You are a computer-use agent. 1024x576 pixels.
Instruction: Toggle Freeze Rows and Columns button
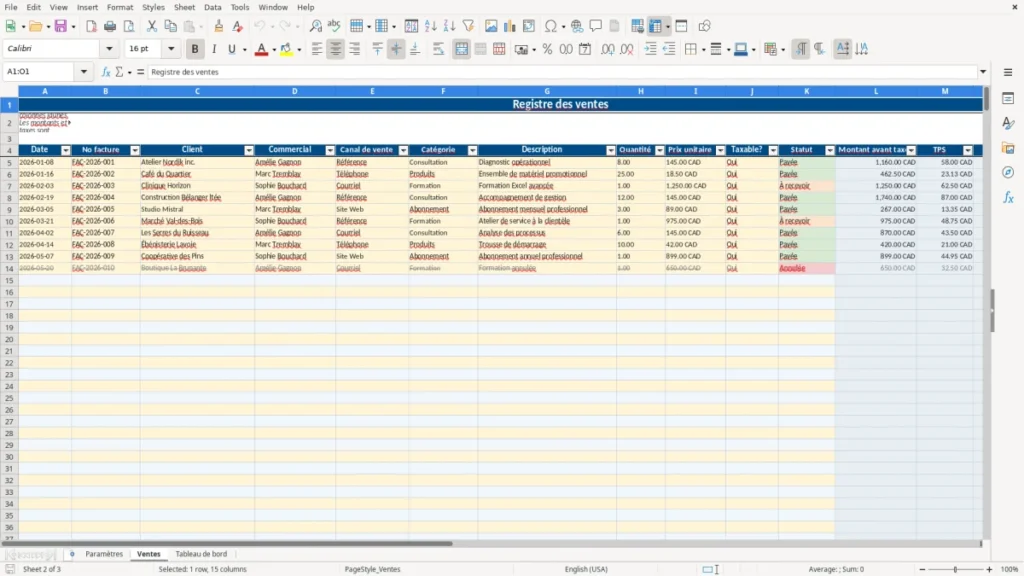point(656,26)
